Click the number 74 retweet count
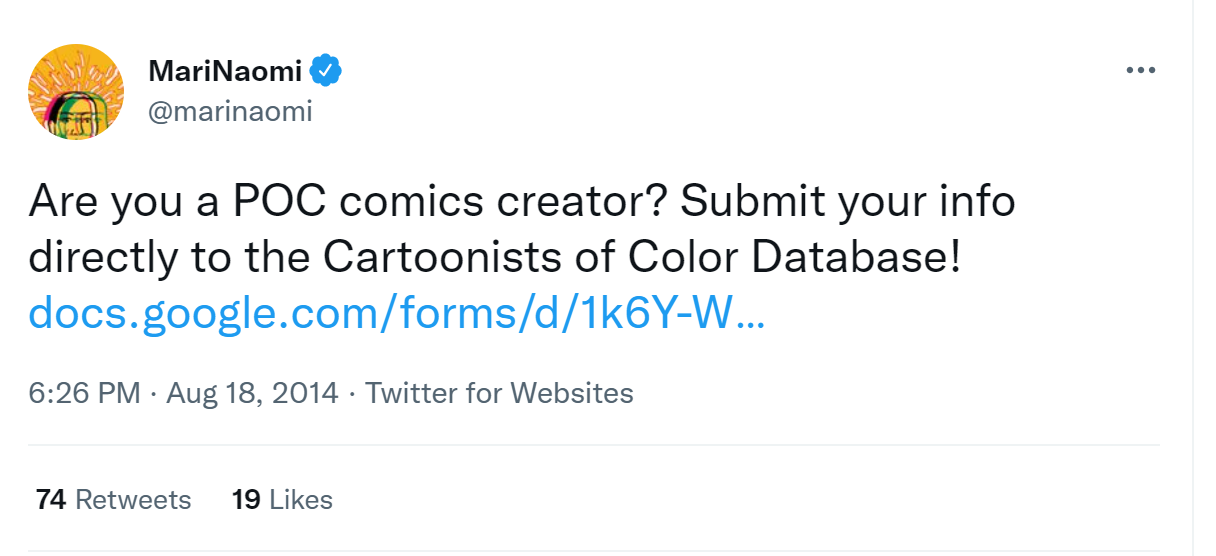The width and height of the screenshot is (1216, 556). pos(51,499)
